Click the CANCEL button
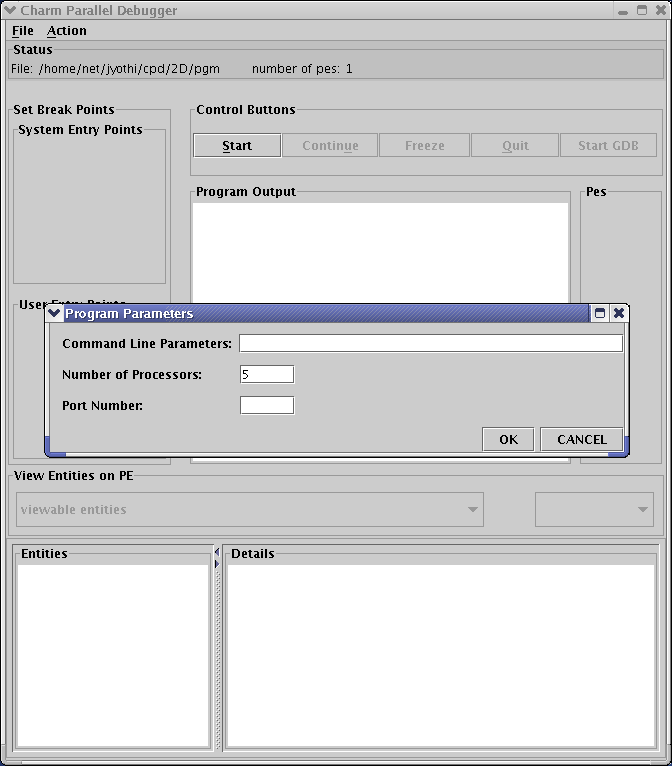 [581, 439]
